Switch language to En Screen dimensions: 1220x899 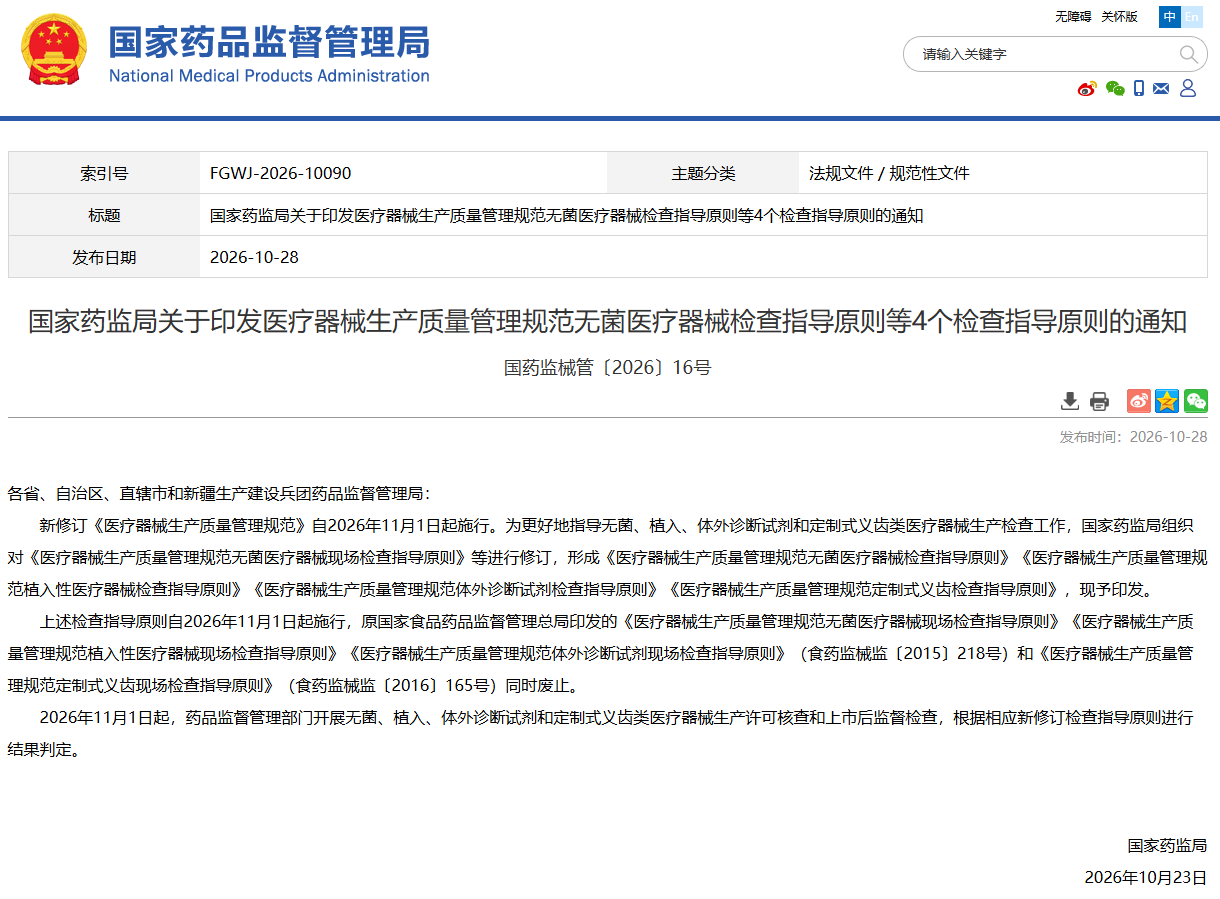click(1192, 17)
